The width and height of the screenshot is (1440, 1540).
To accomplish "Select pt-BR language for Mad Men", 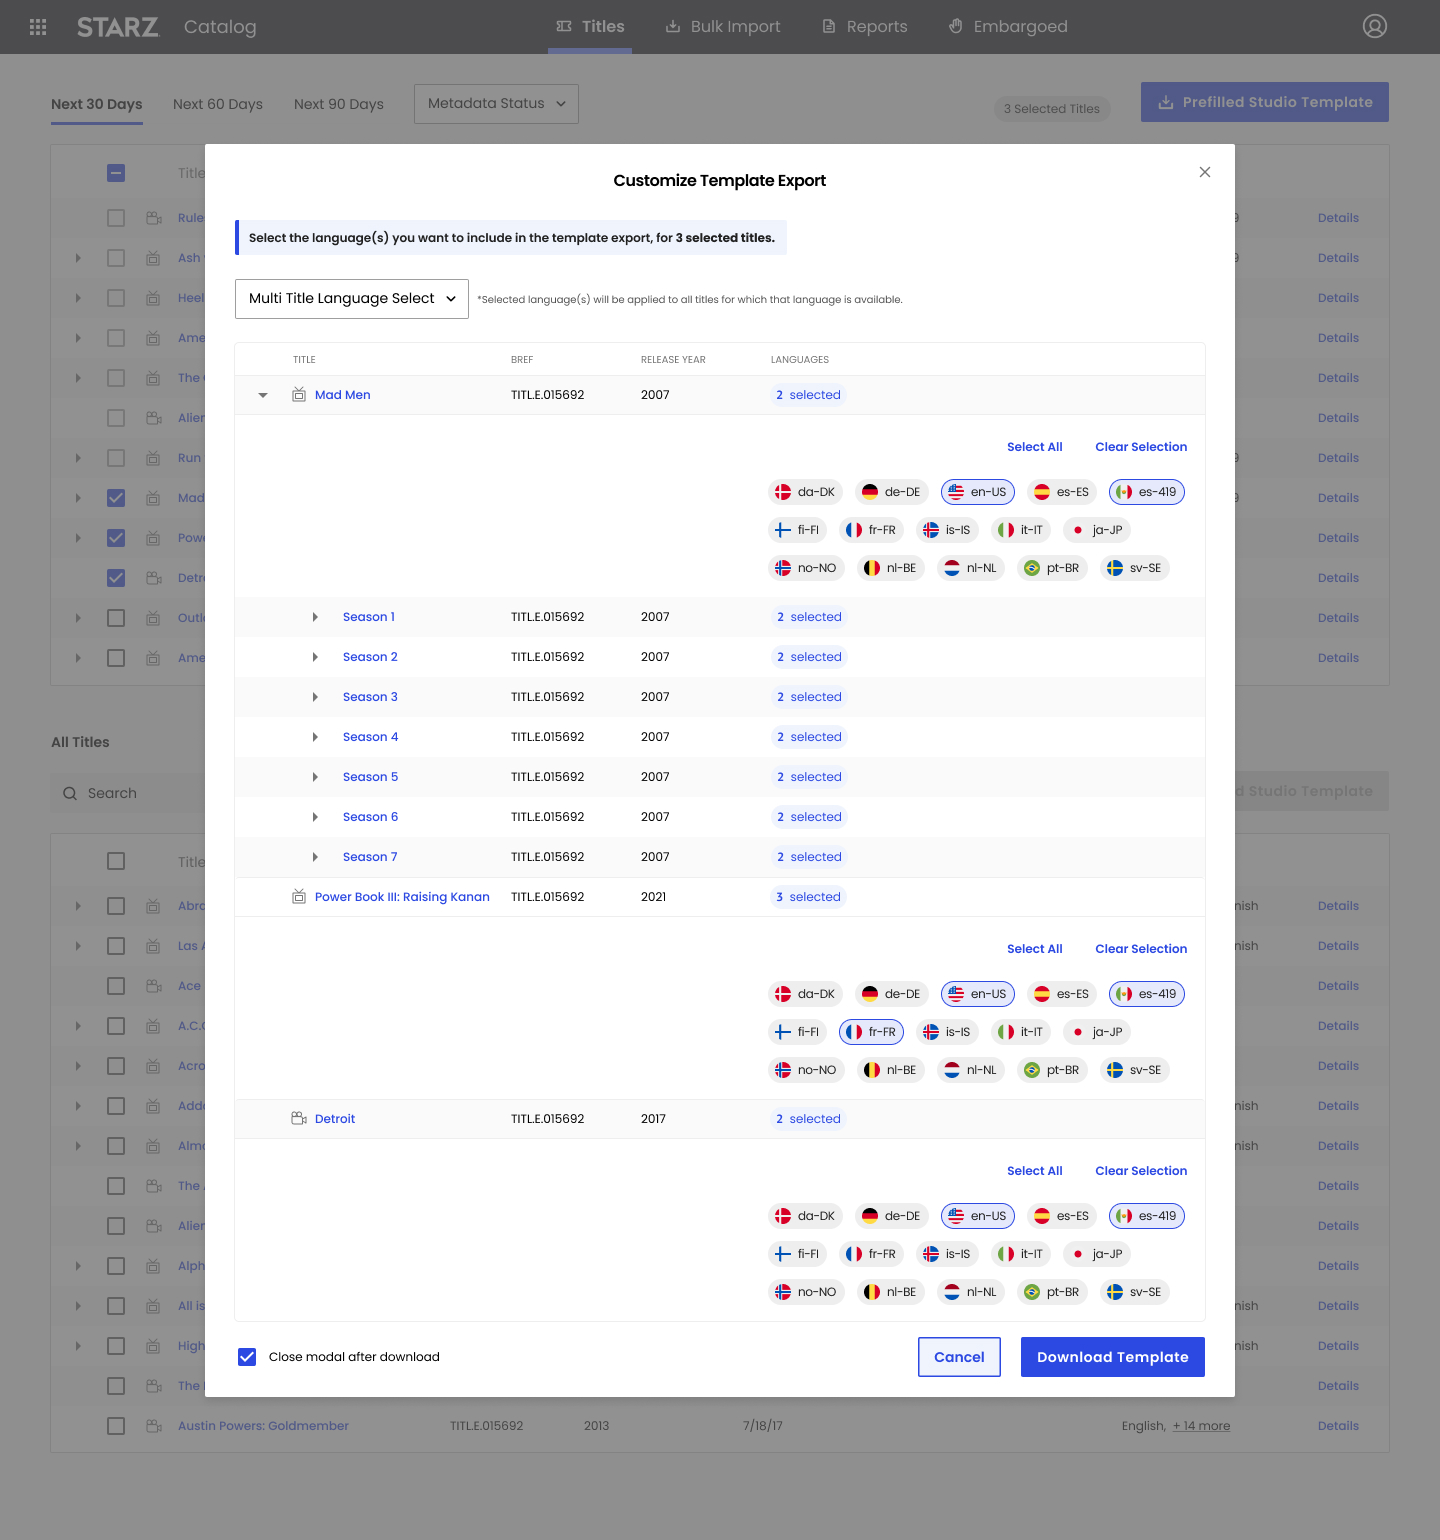I will [1053, 568].
